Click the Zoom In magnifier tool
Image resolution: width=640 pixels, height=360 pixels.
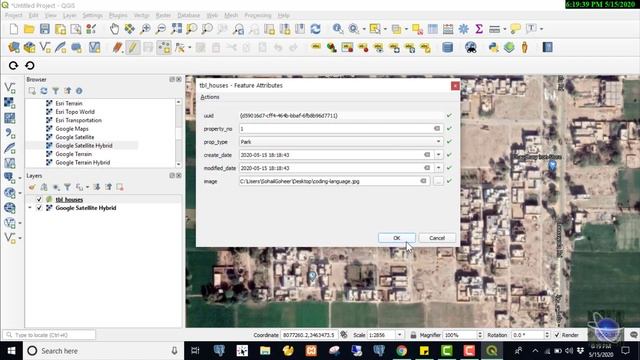pos(145,29)
